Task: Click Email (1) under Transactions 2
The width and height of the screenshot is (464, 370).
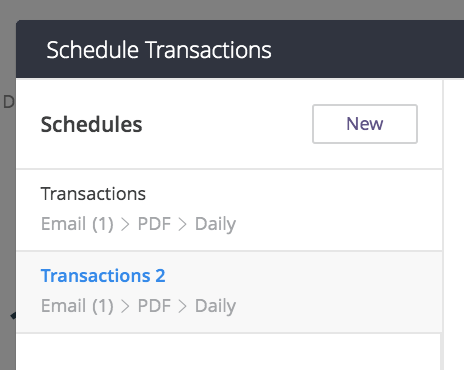Action: tap(77, 306)
